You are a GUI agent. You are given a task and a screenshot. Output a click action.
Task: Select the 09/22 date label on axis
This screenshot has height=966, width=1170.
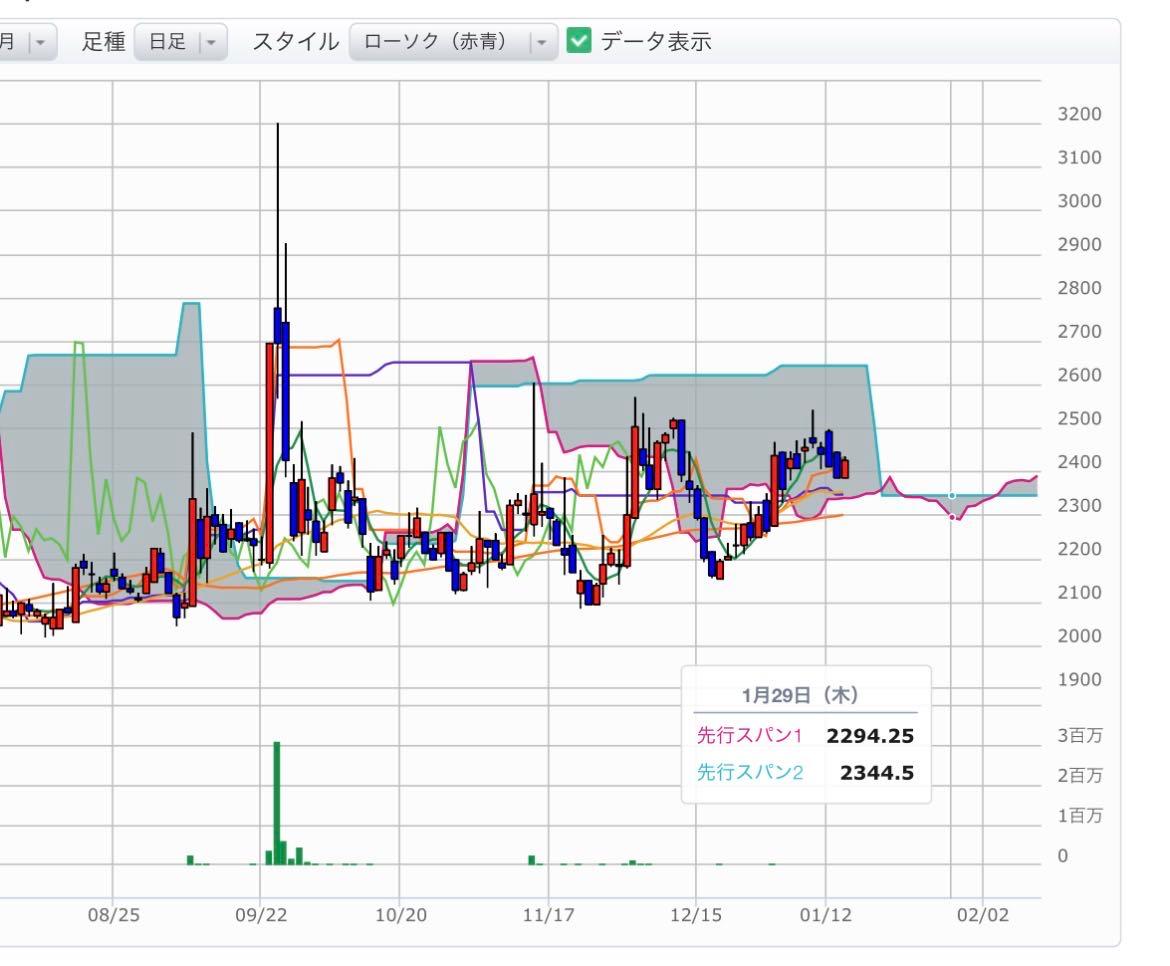260,915
